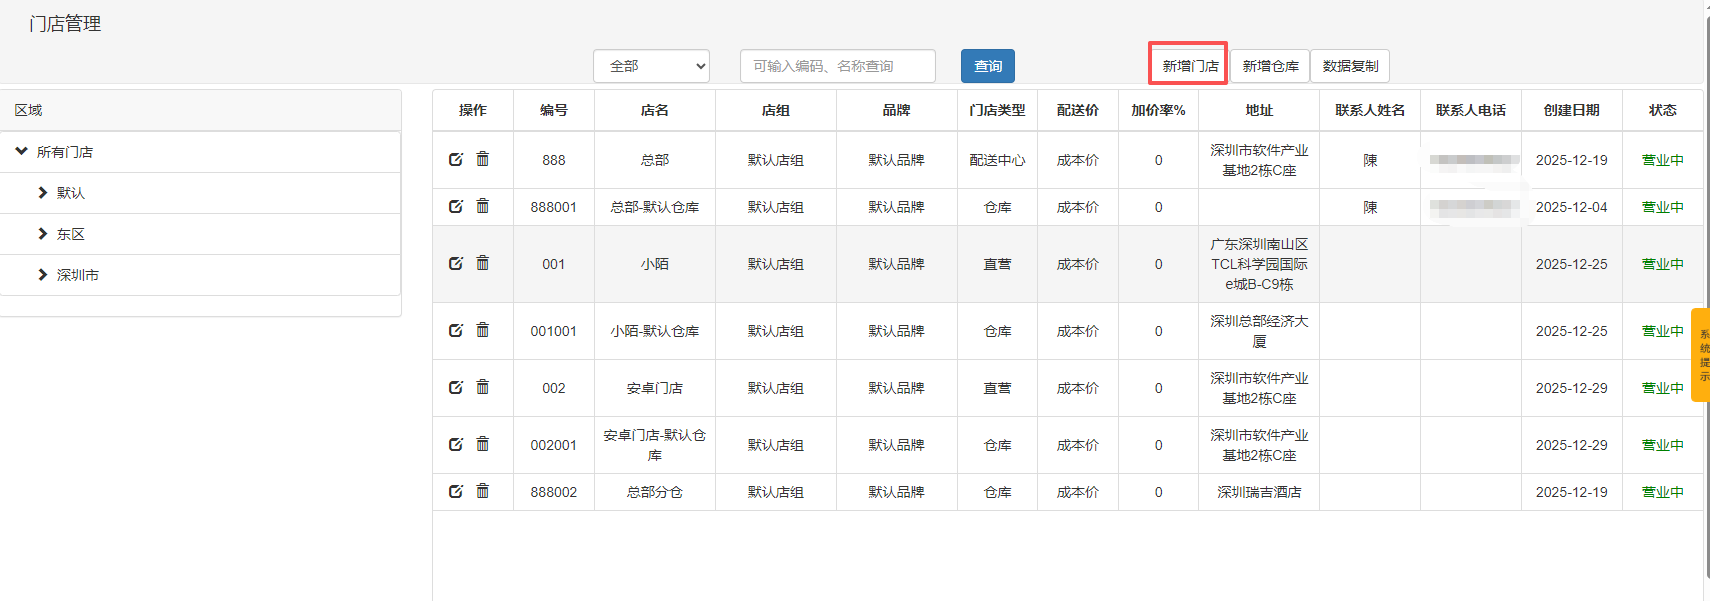The image size is (1710, 601).
Task: Click trash icon for 小陌-默认仓库 row
Action: (483, 330)
